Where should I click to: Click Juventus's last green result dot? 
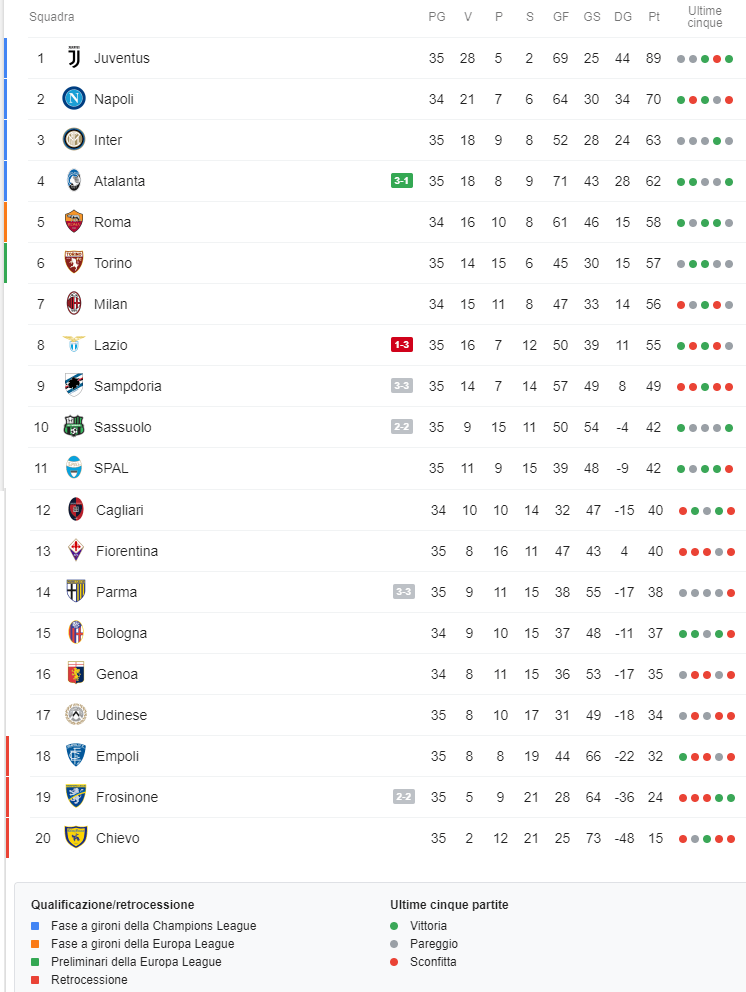pyautogui.click(x=729, y=59)
